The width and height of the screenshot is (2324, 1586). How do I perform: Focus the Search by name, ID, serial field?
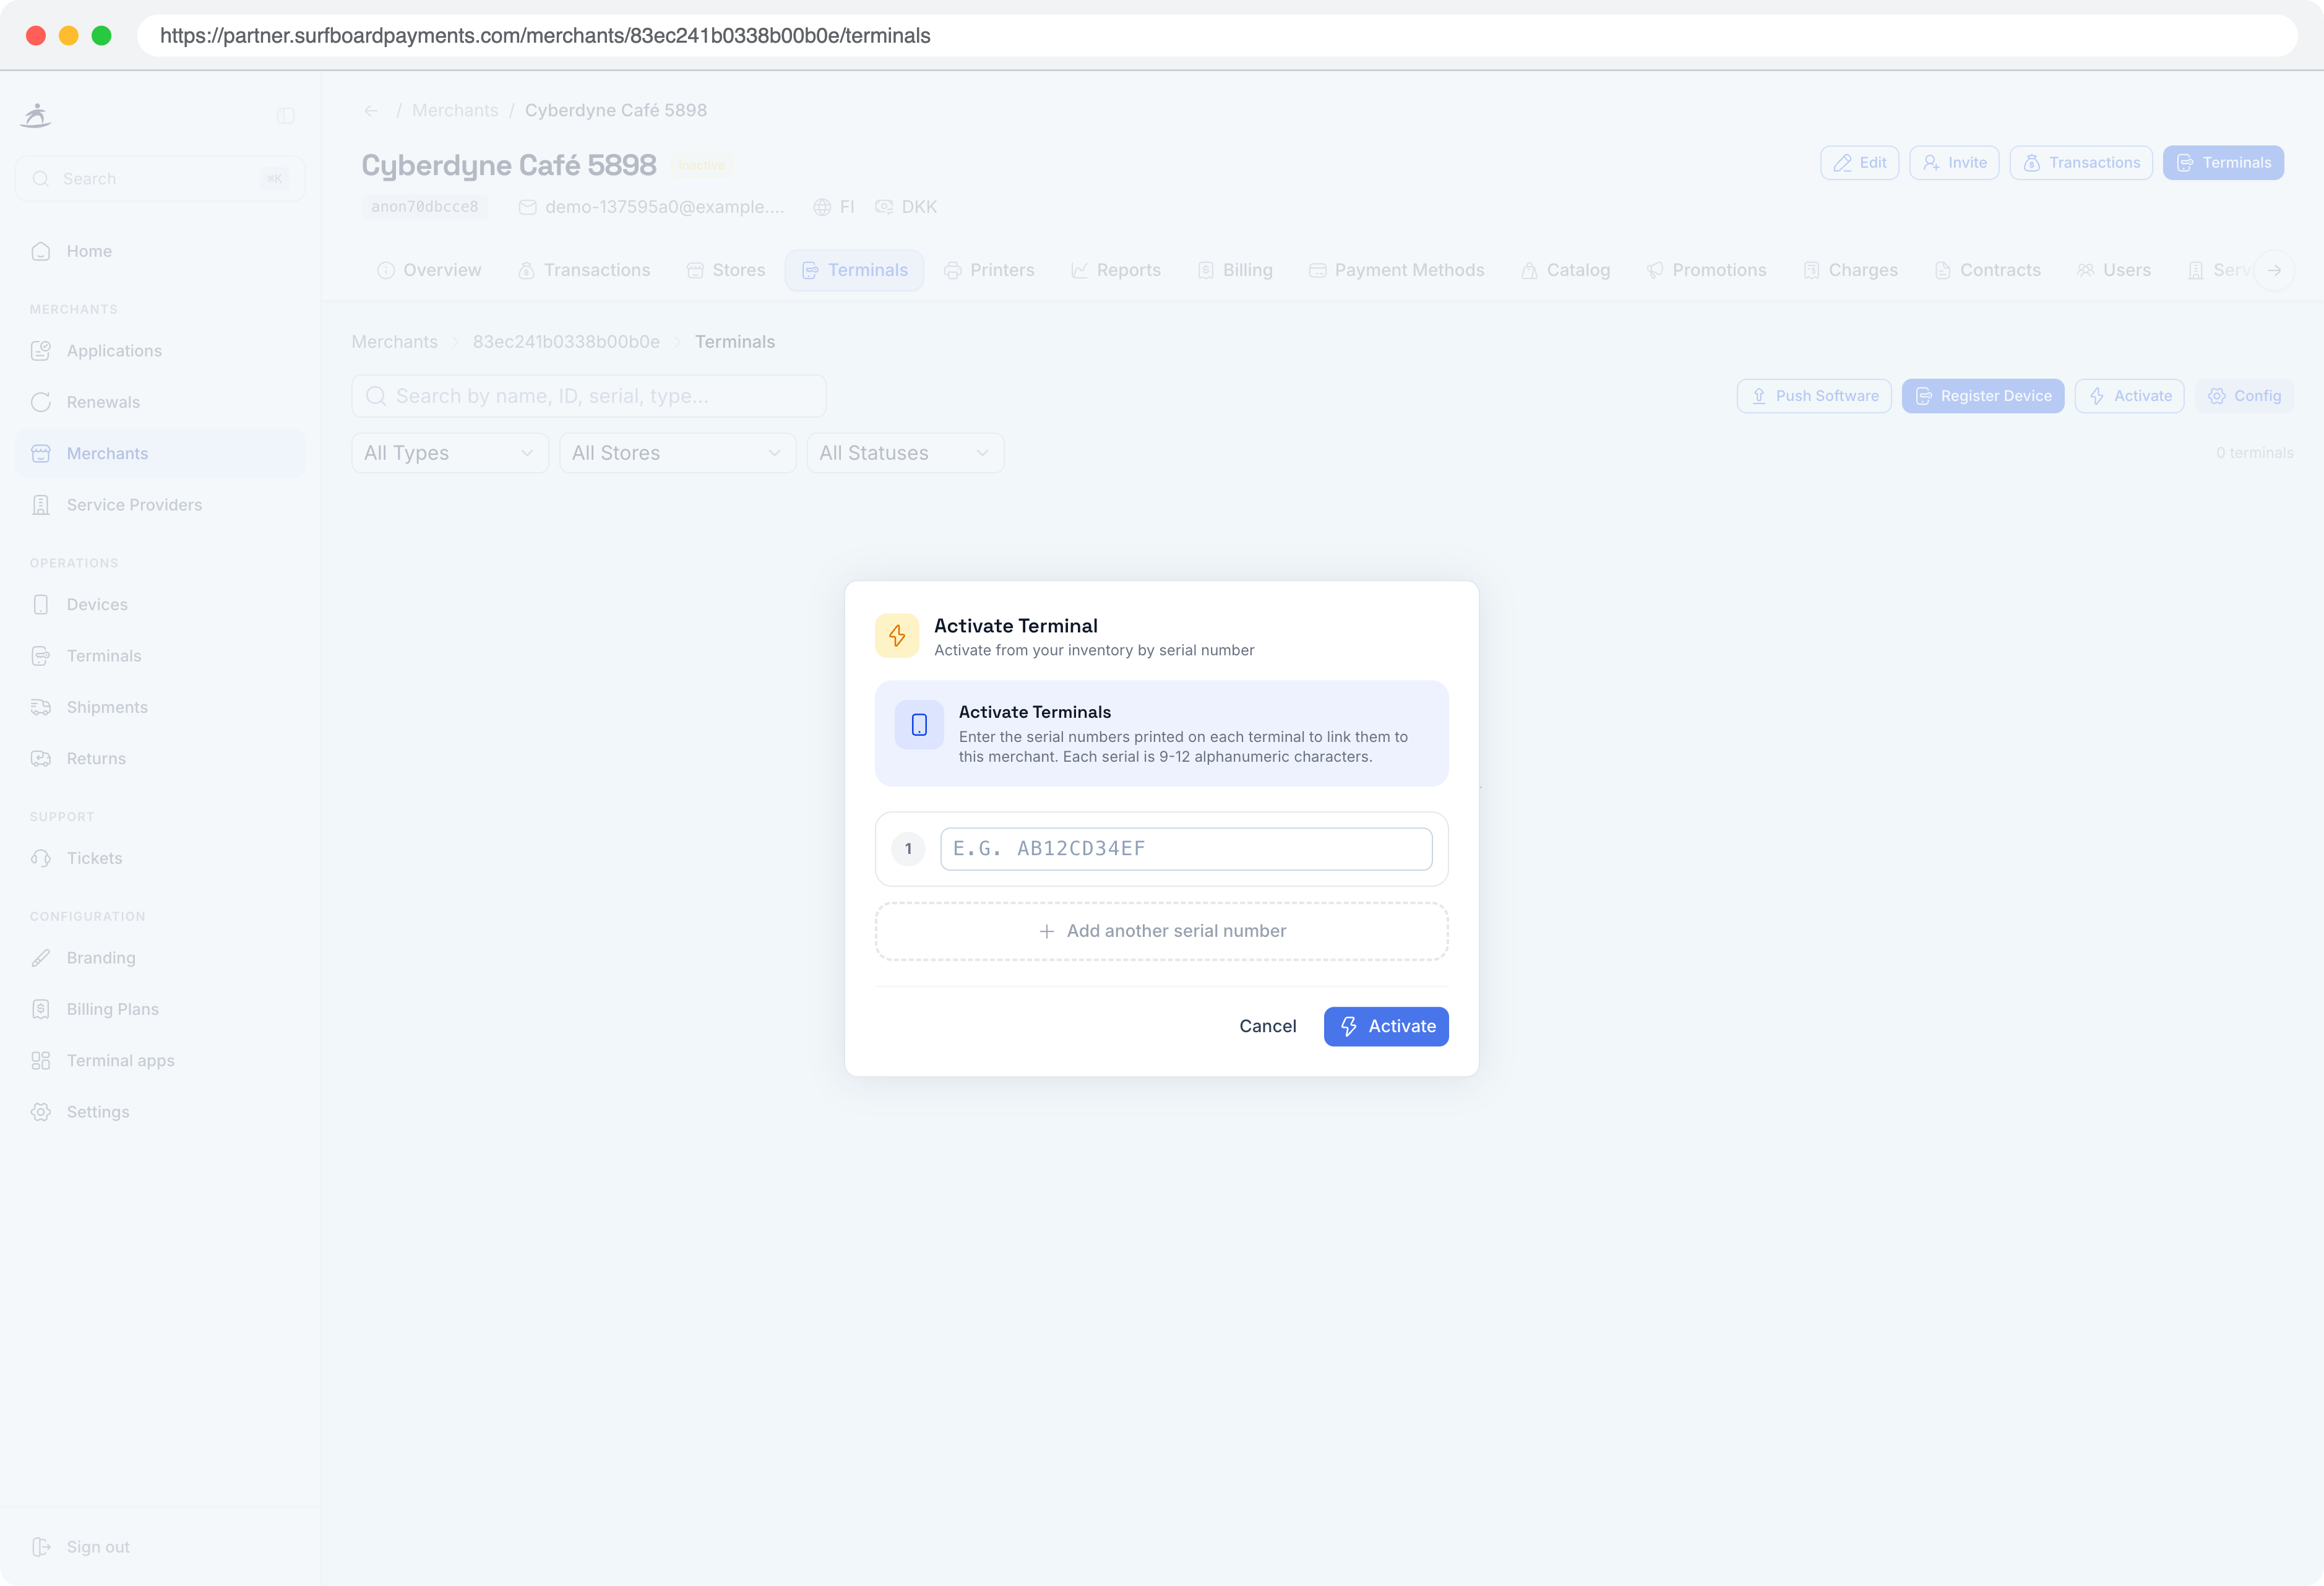coord(589,396)
